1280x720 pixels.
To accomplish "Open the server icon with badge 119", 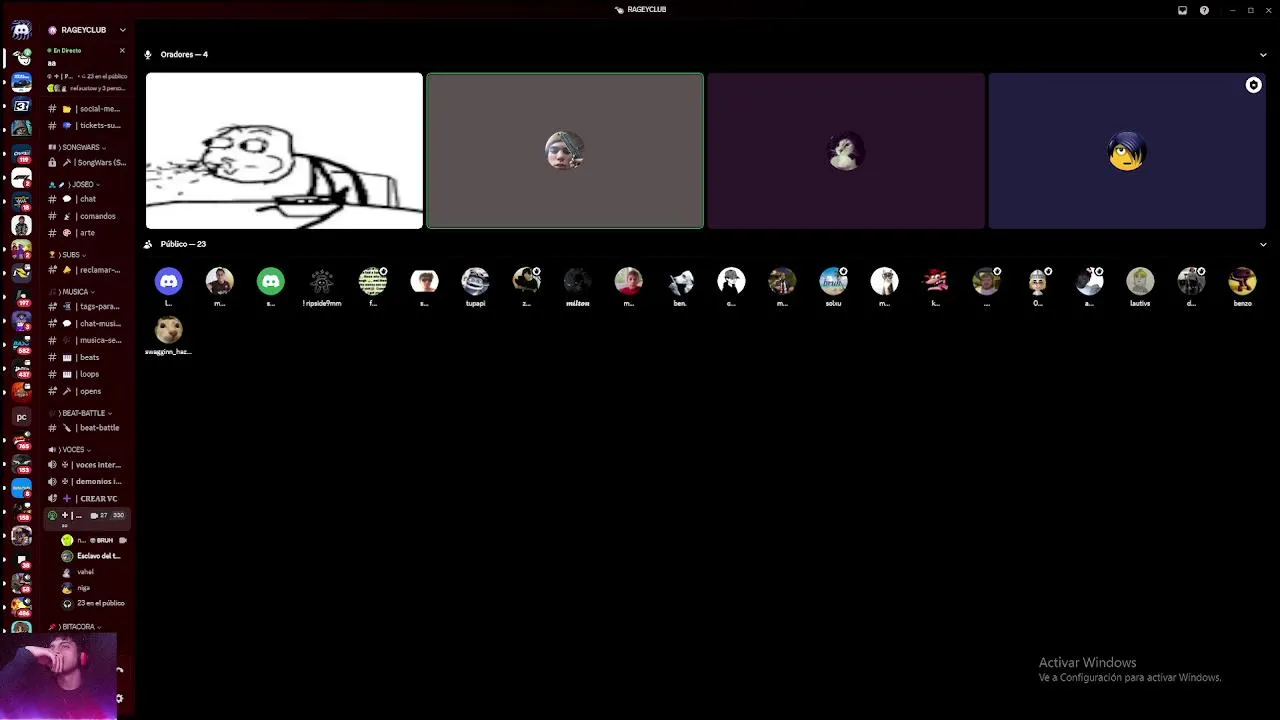I will click(x=21, y=154).
